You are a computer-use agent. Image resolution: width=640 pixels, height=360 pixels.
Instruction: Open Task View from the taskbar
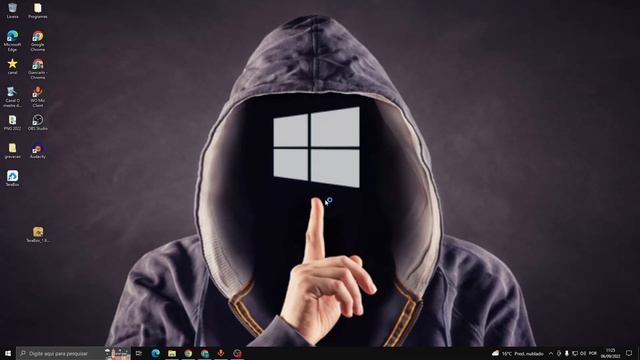pos(139,353)
